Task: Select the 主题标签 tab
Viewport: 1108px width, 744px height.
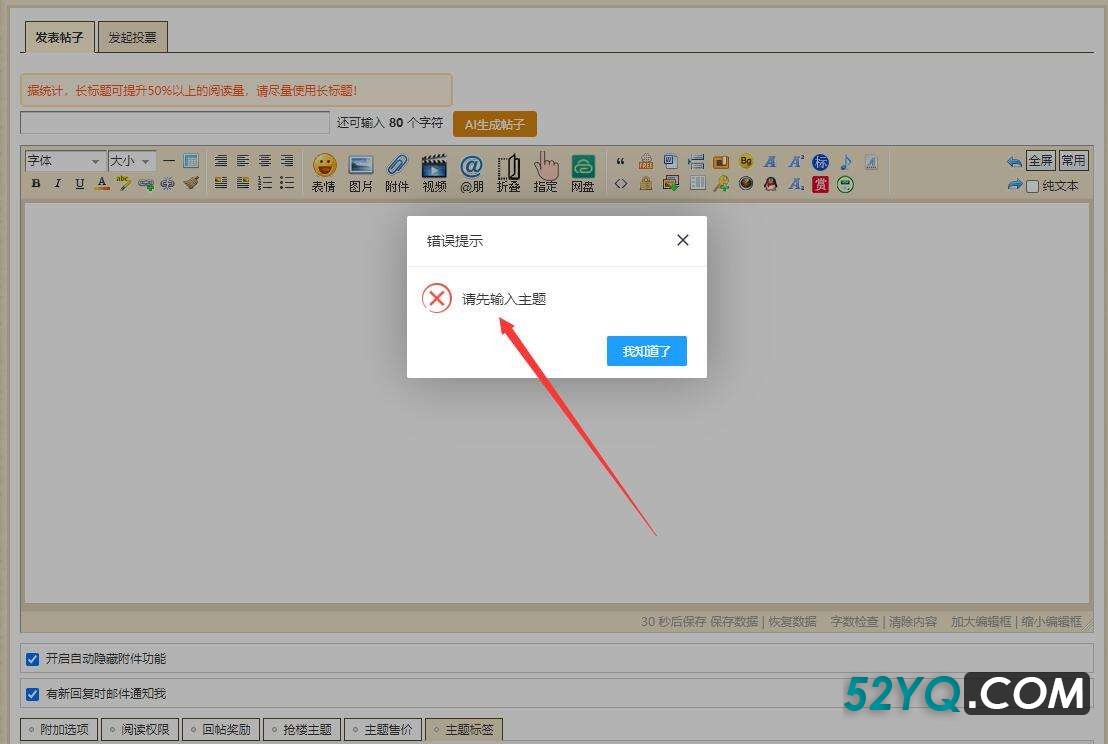Action: (x=463, y=730)
